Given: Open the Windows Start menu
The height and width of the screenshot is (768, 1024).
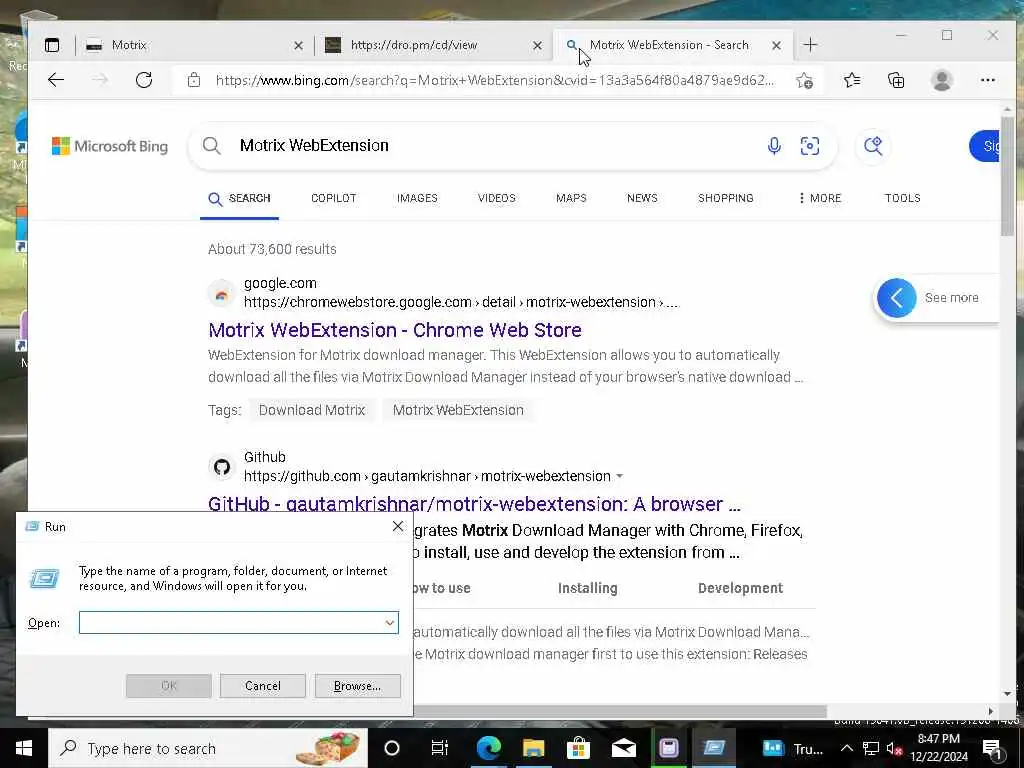Looking at the screenshot, I should pyautogui.click(x=24, y=748).
